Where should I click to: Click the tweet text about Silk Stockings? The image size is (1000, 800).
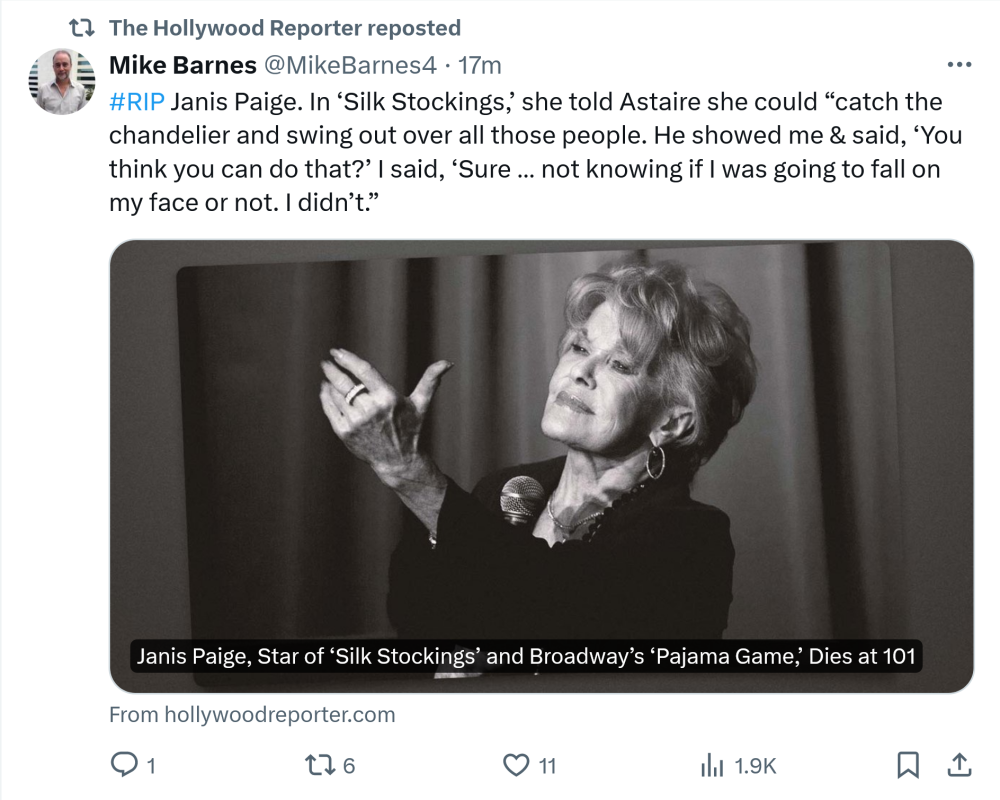click(x=520, y=152)
